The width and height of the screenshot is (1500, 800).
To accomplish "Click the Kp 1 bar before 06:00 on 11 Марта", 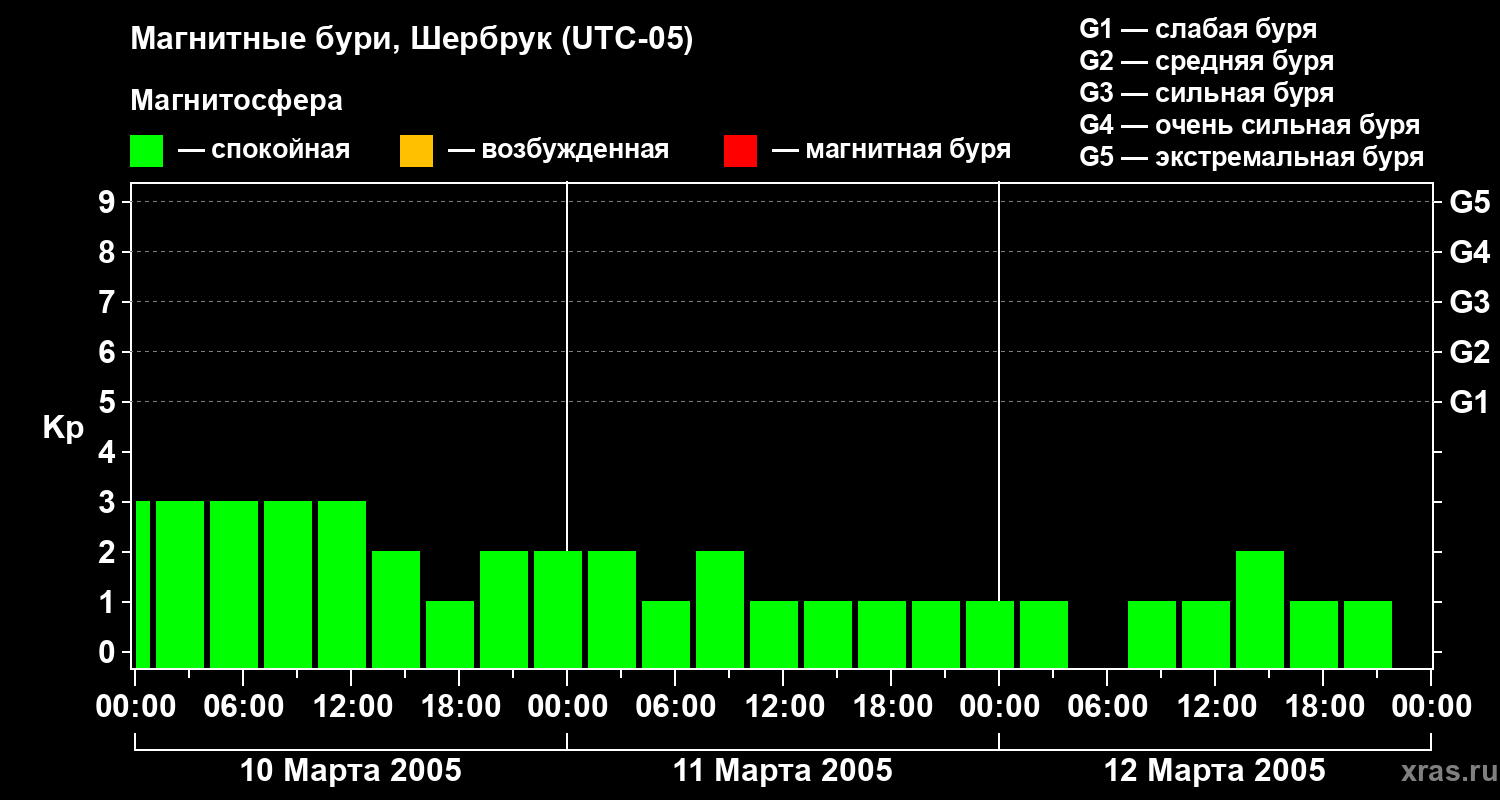I will click(666, 634).
